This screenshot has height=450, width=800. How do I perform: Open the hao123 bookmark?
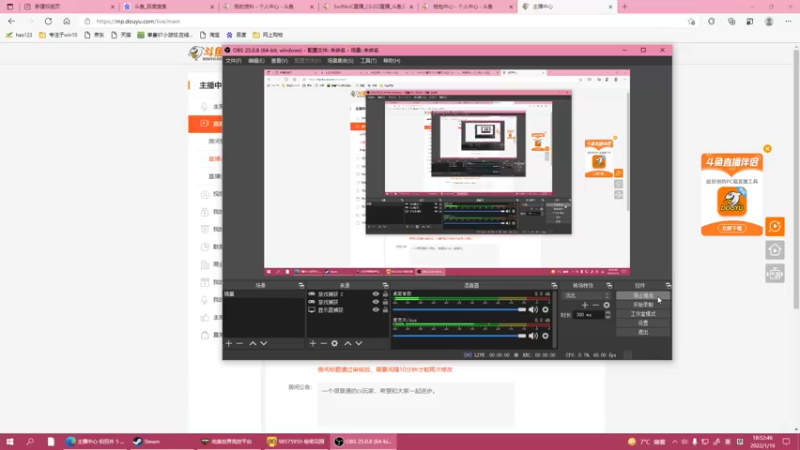(19, 35)
